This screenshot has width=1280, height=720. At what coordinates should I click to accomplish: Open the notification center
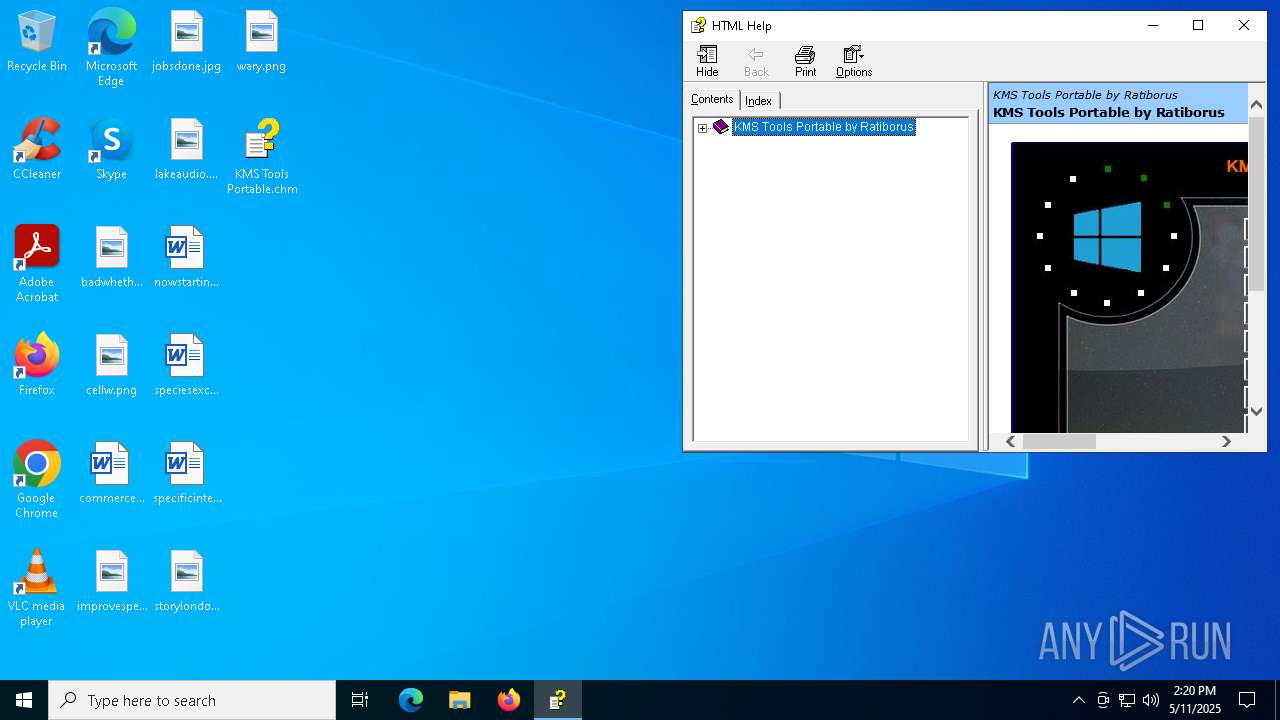click(1247, 700)
